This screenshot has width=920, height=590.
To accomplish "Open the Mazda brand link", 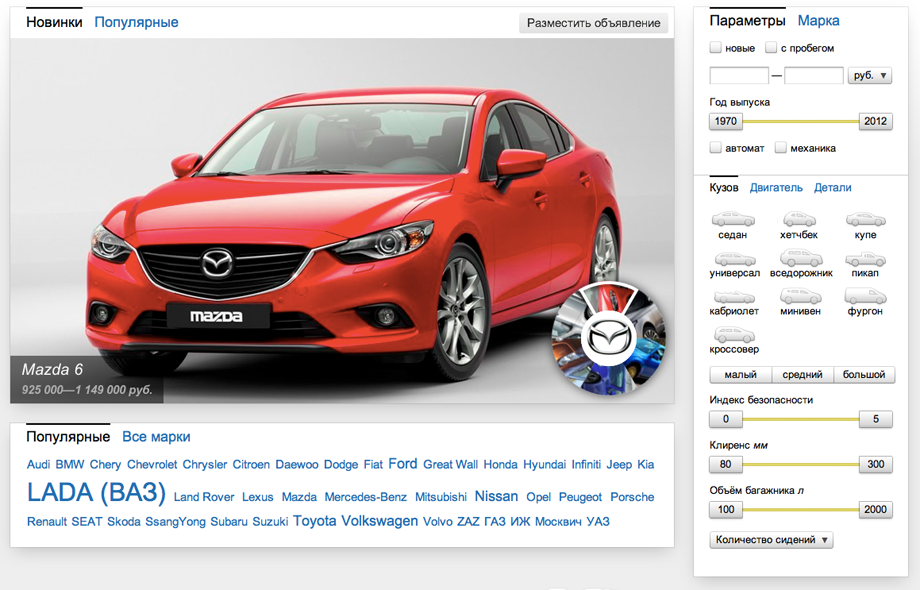I will (299, 497).
